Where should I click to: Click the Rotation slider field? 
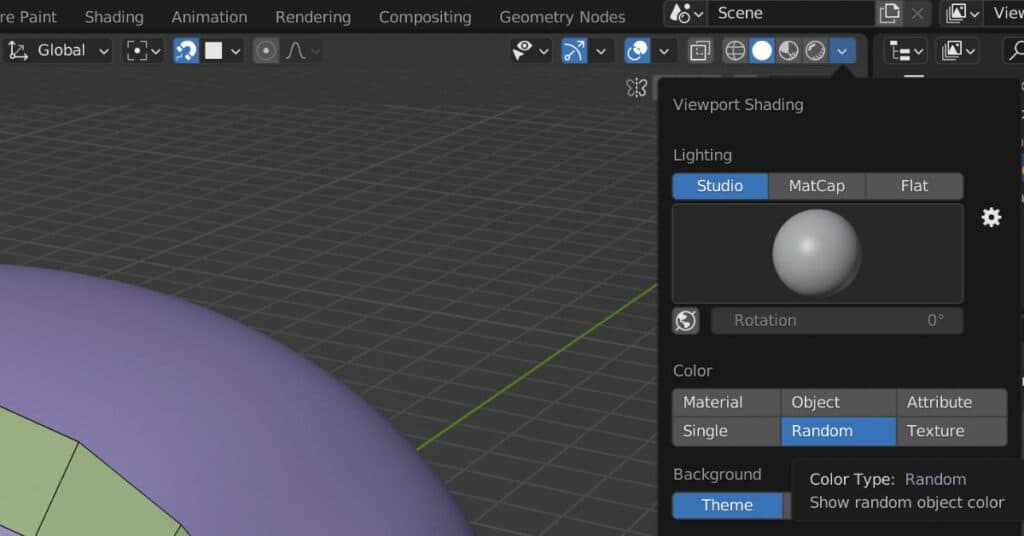click(837, 321)
